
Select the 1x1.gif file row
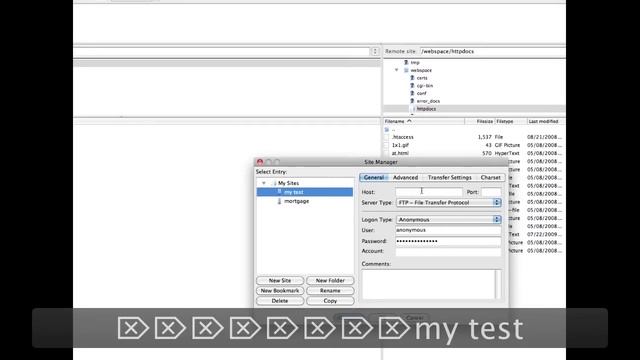pos(474,145)
